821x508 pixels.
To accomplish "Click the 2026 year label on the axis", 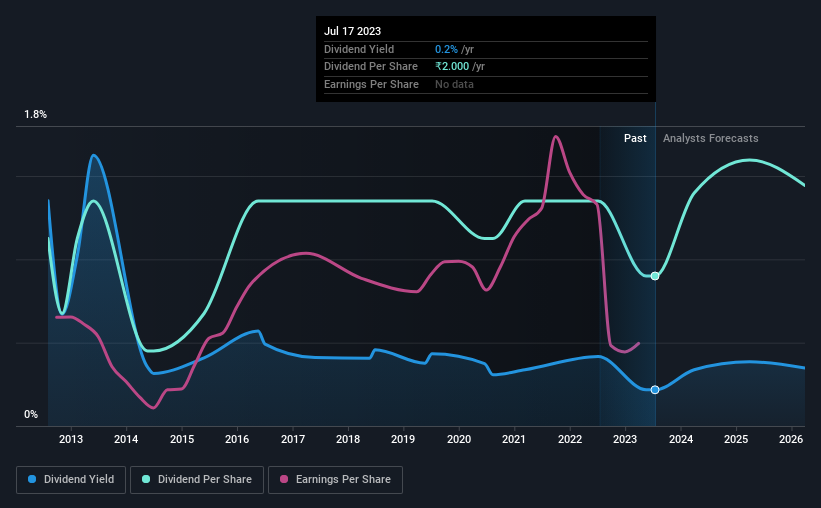I will click(x=791, y=439).
